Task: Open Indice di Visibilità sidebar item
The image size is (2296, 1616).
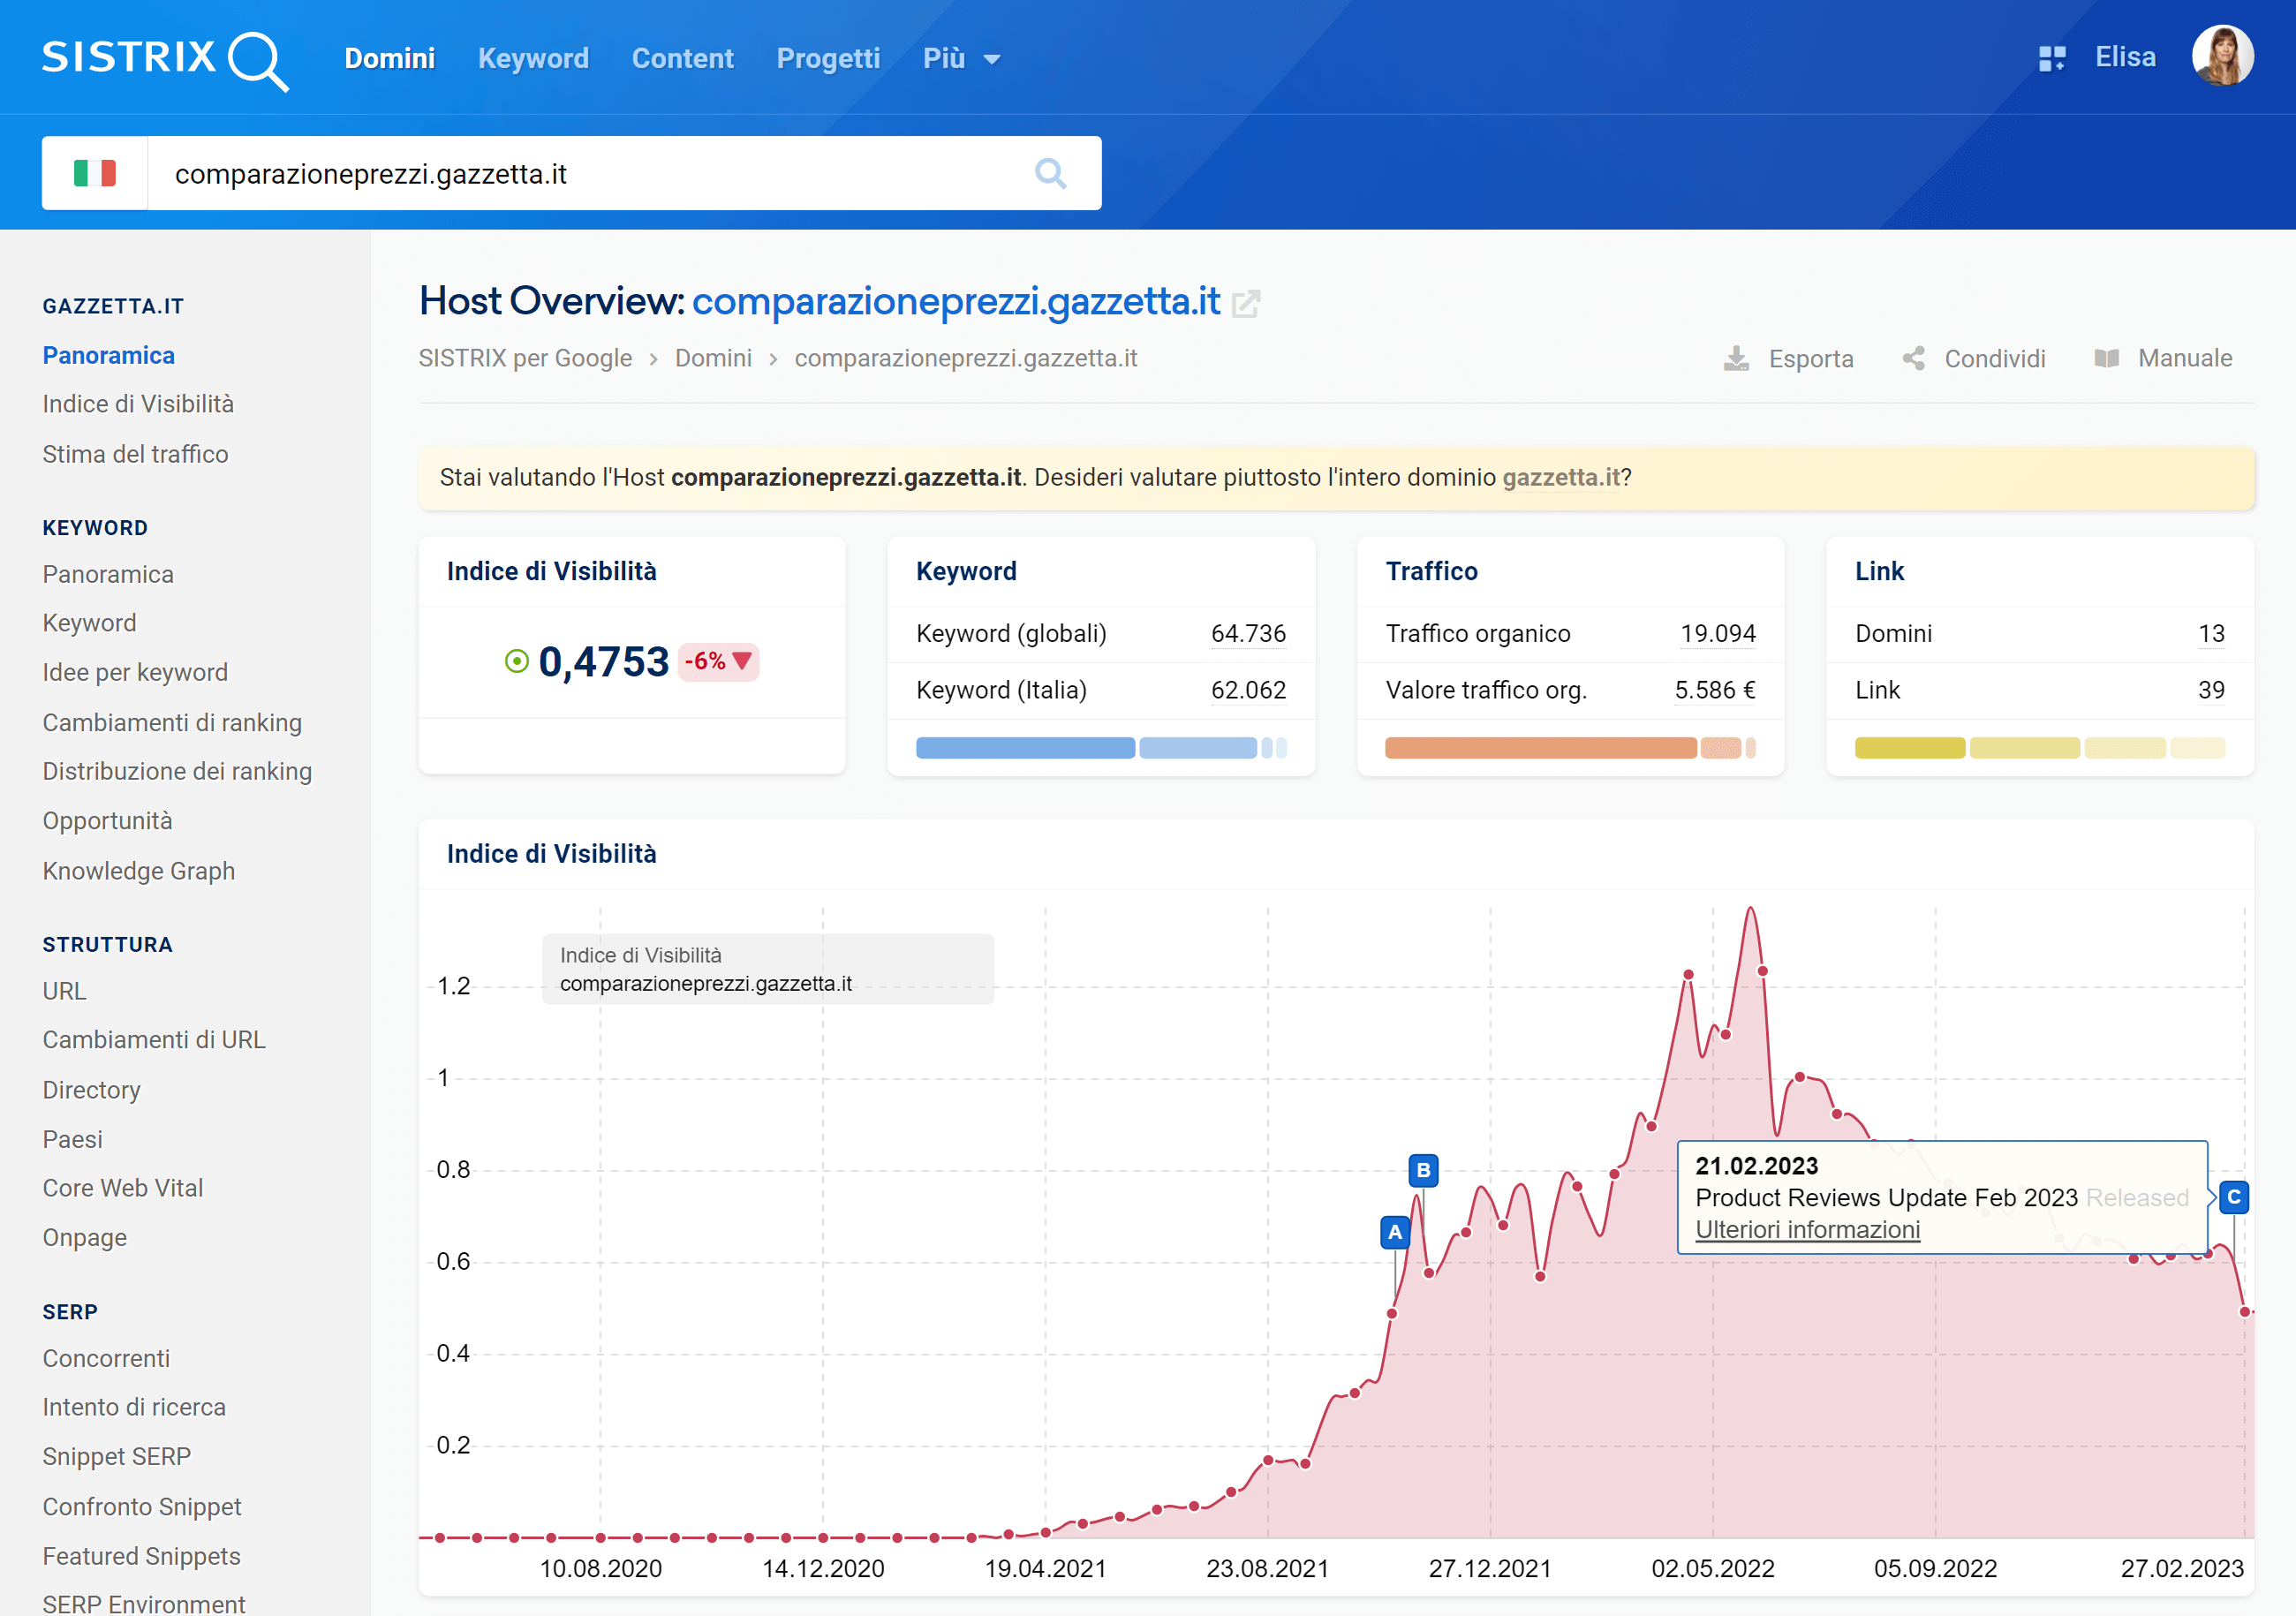Action: click(x=138, y=404)
